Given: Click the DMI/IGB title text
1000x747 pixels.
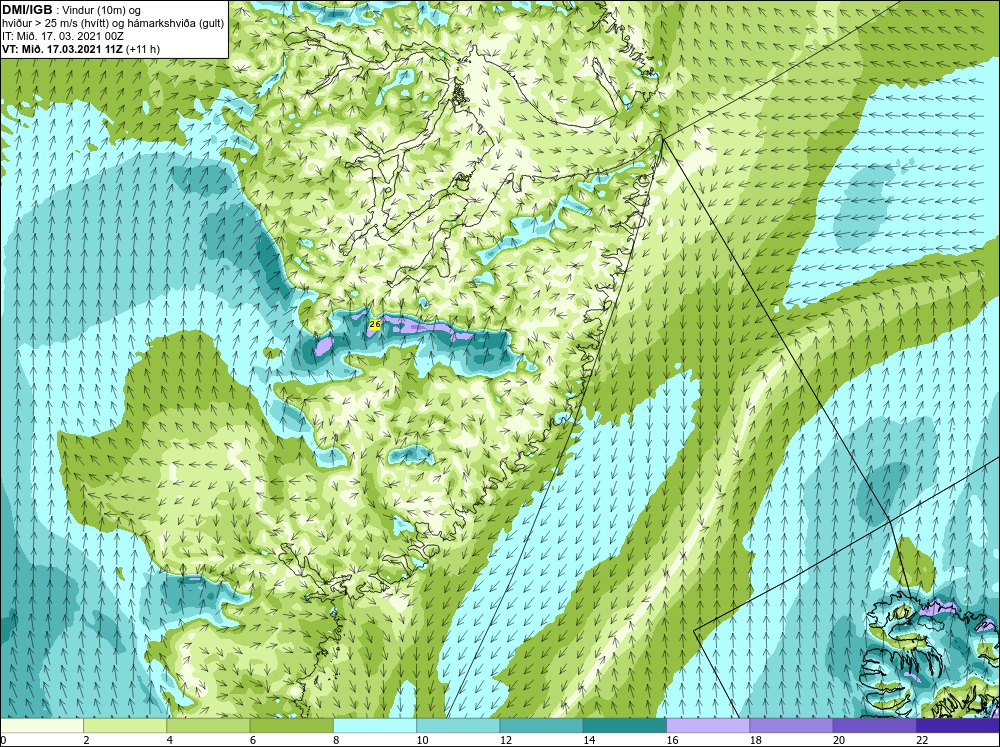Looking at the screenshot, I should pyautogui.click(x=27, y=10).
